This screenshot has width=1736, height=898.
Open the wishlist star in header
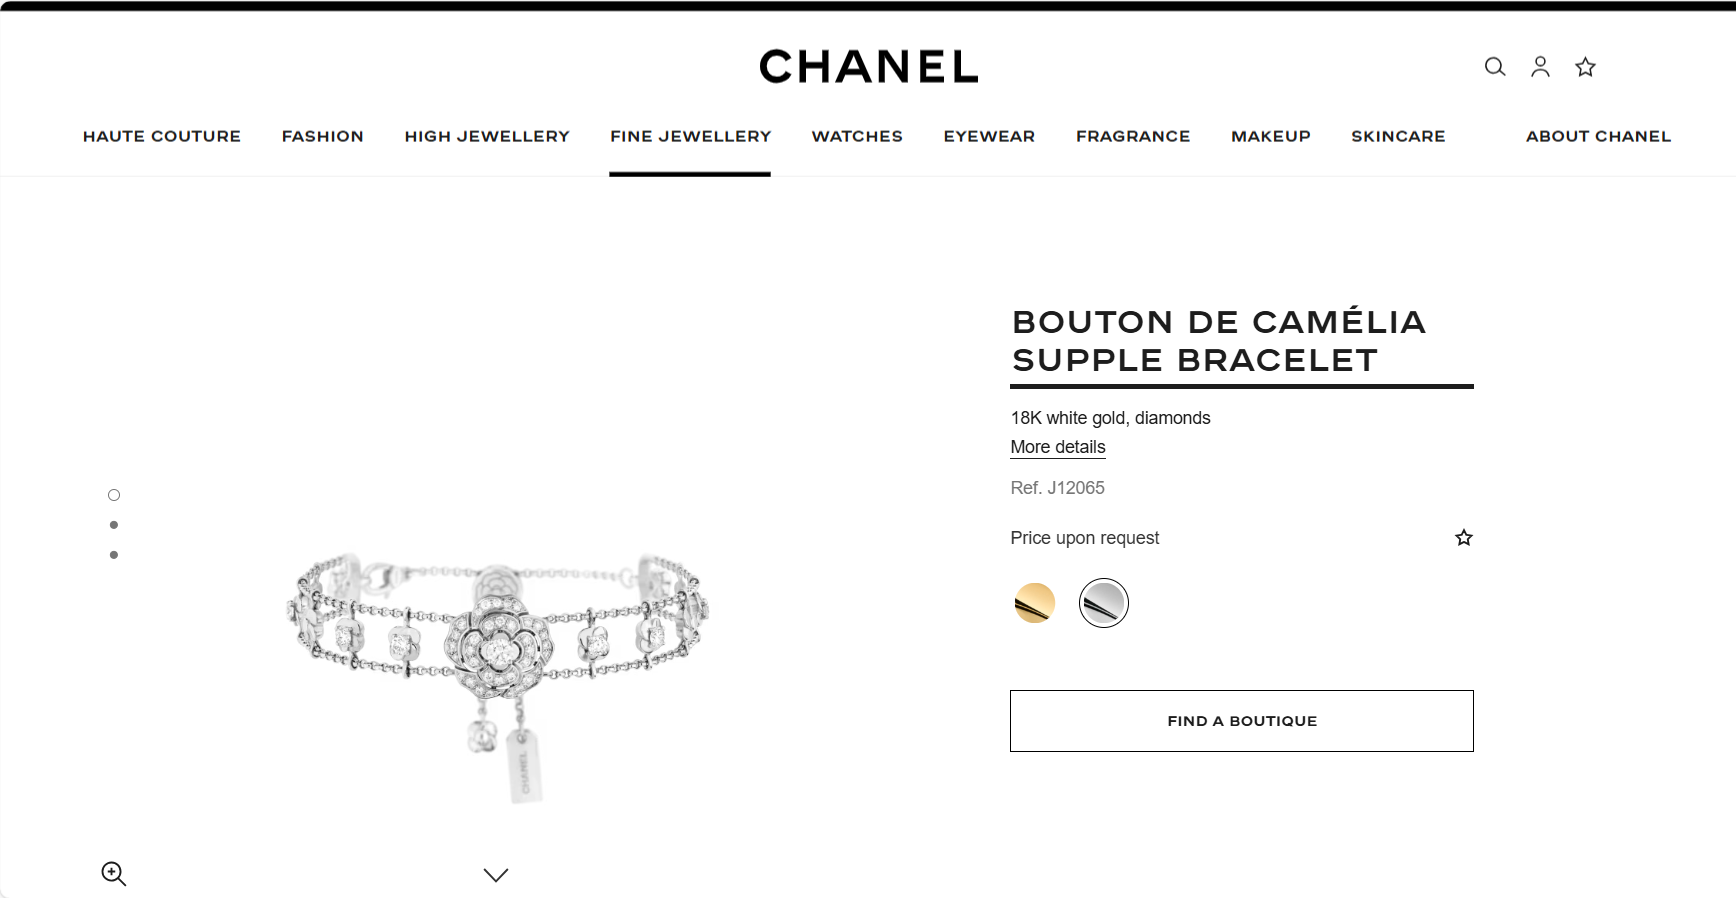(1585, 67)
